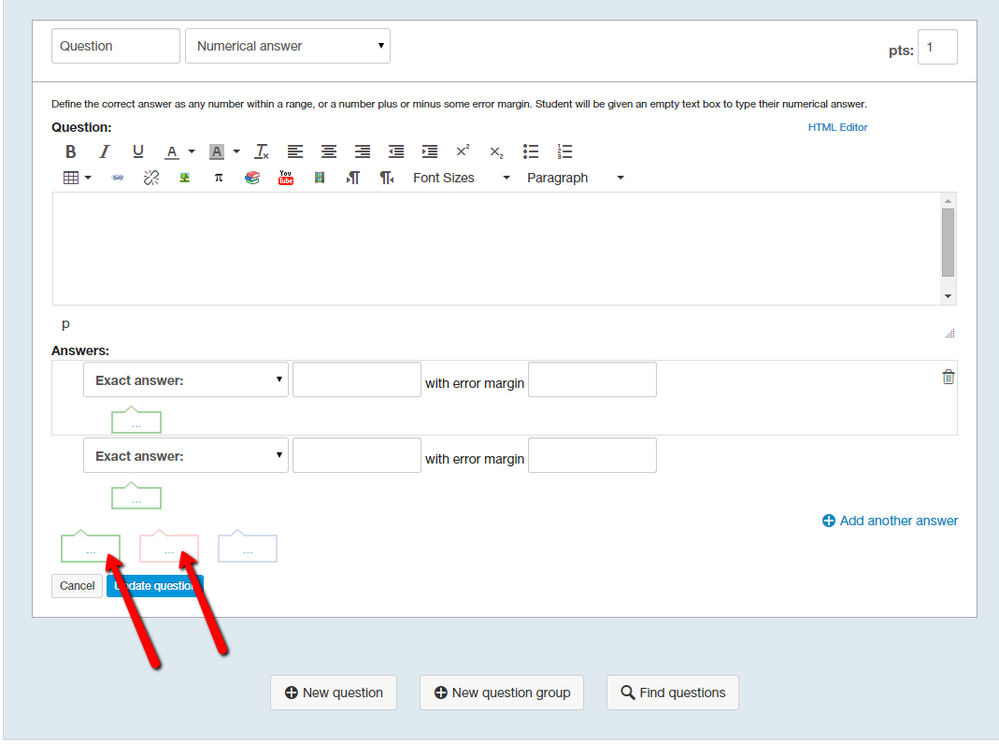999x744 pixels.
Task: Center align the text
Action: point(329,152)
